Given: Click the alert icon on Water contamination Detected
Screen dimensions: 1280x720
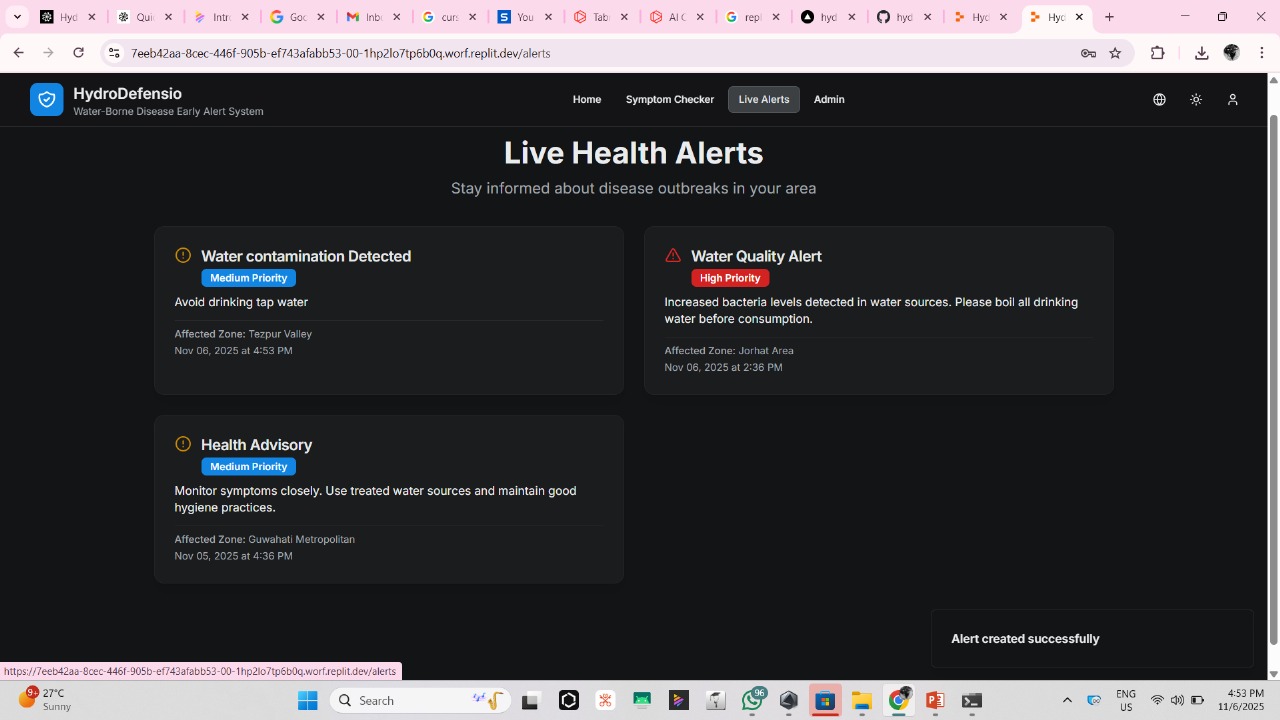Looking at the screenshot, I should pyautogui.click(x=183, y=255).
